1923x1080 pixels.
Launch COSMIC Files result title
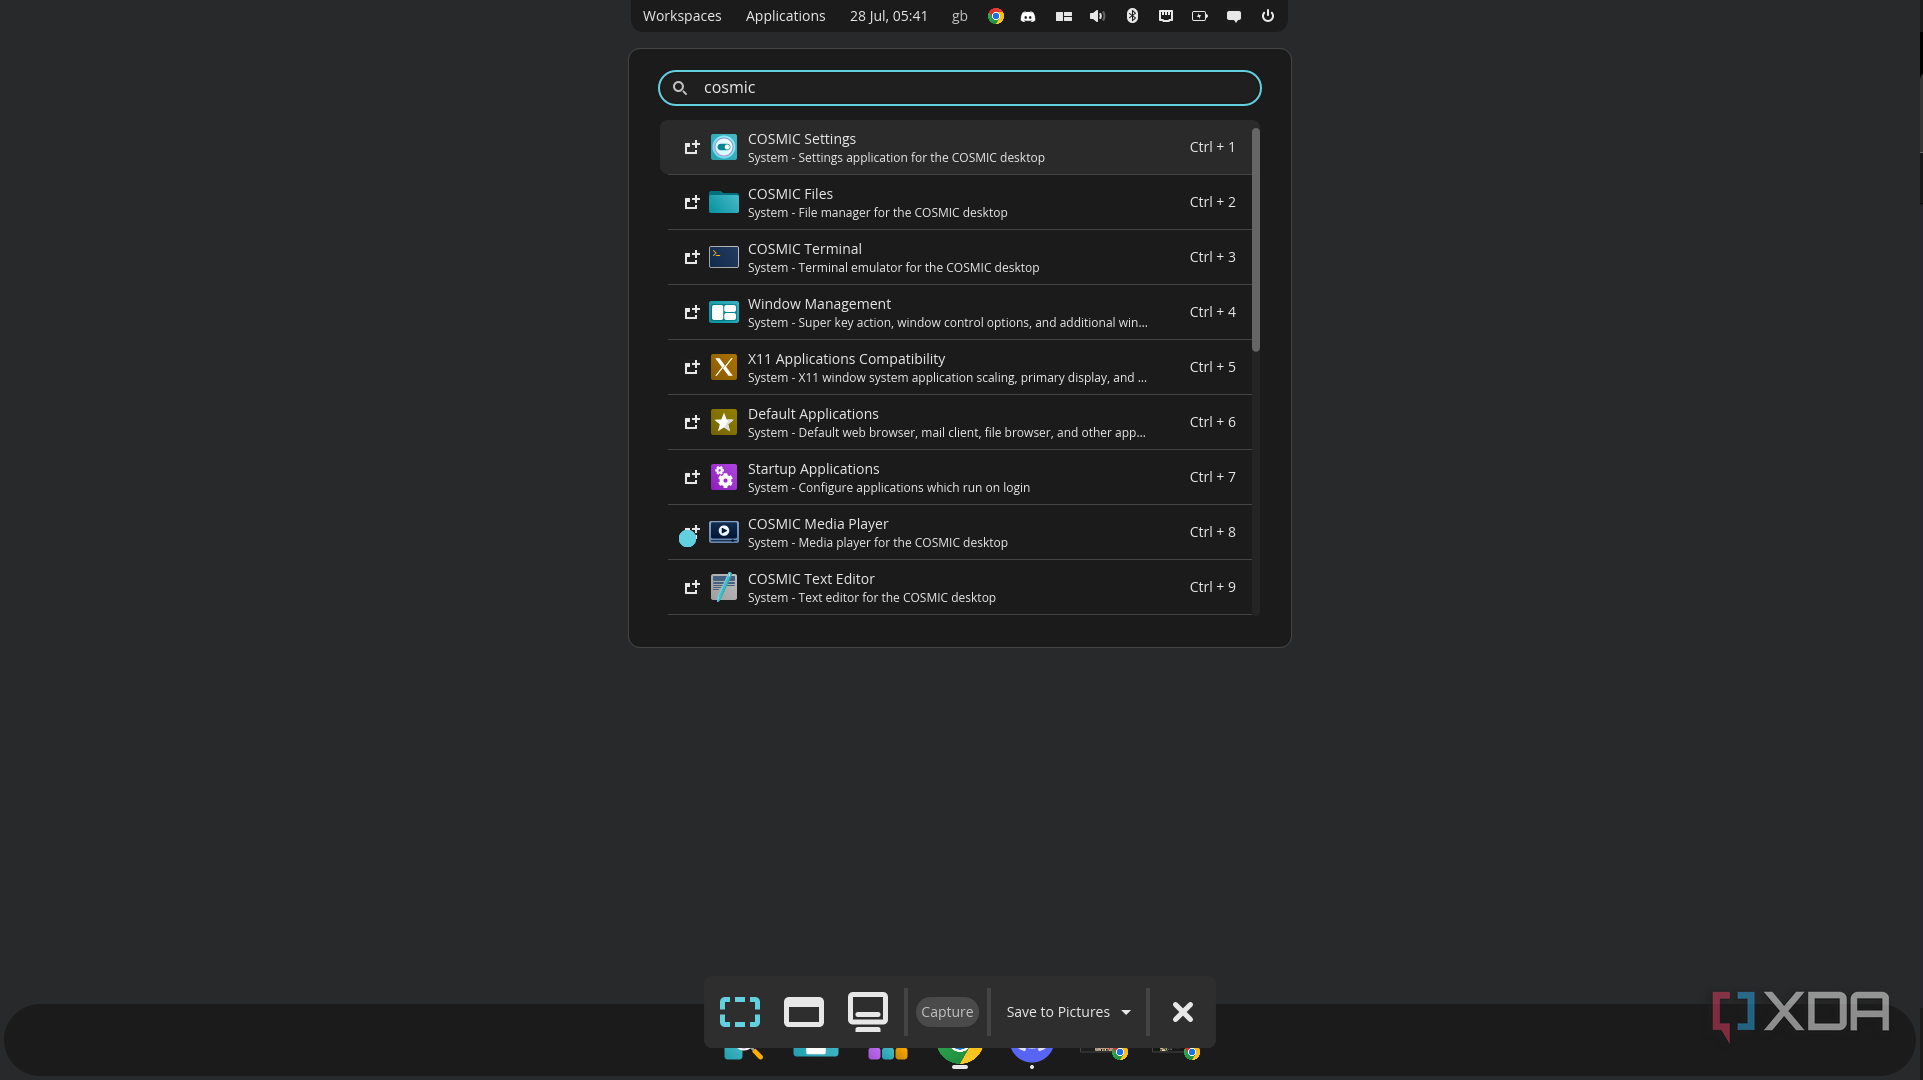point(790,194)
